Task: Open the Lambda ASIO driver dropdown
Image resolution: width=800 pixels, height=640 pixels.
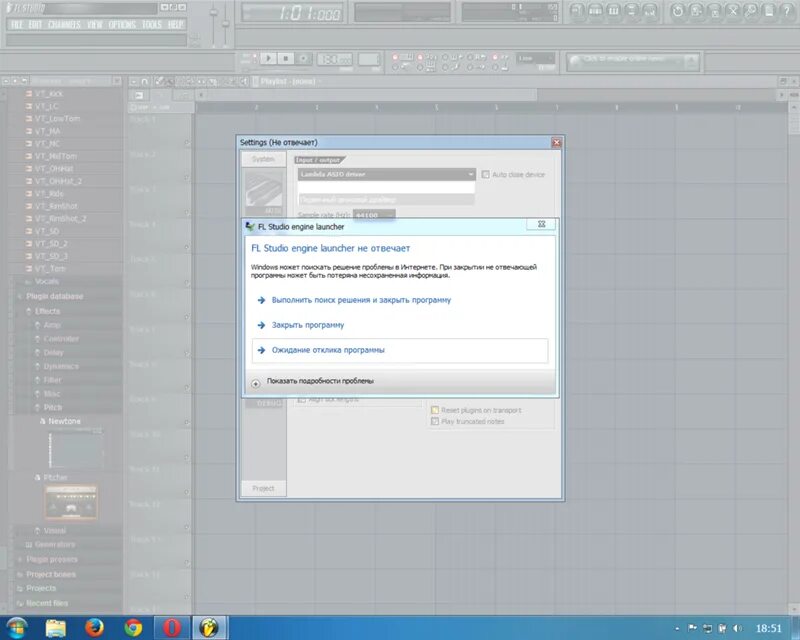Action: click(386, 175)
